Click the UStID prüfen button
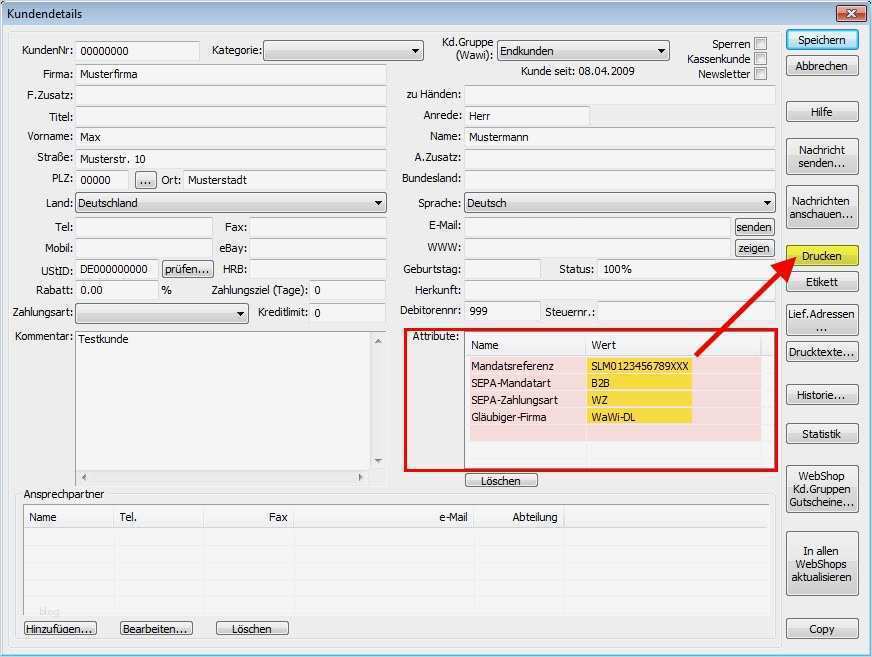872x657 pixels. pyautogui.click(x=187, y=269)
